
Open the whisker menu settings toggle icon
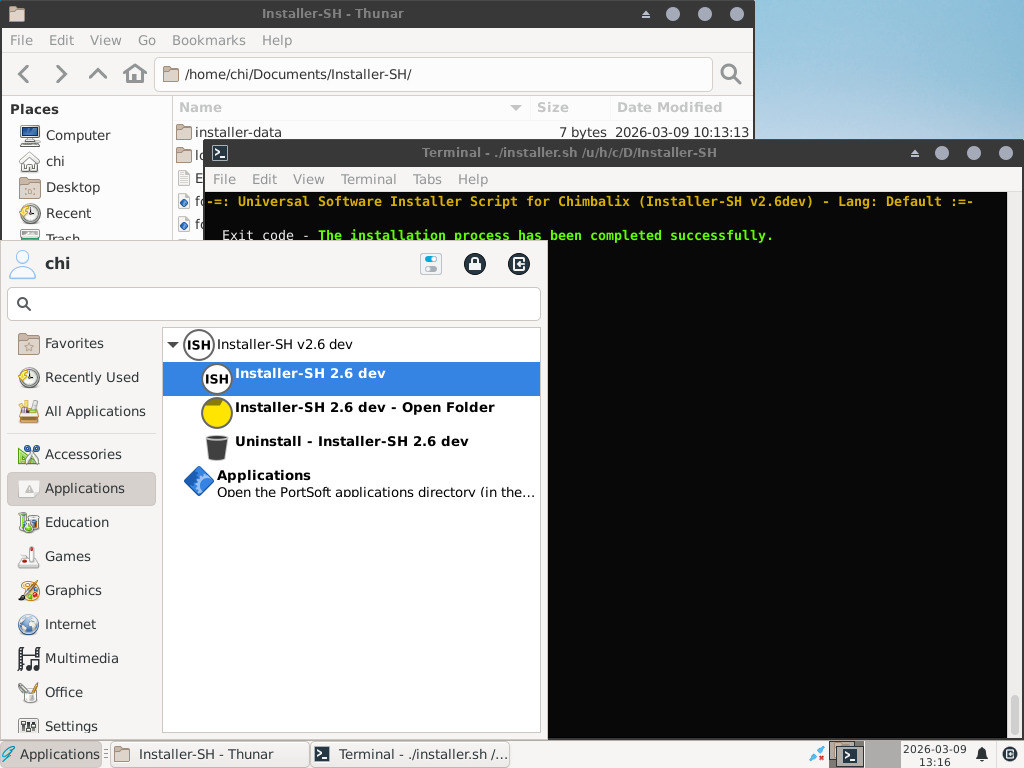[x=431, y=264]
